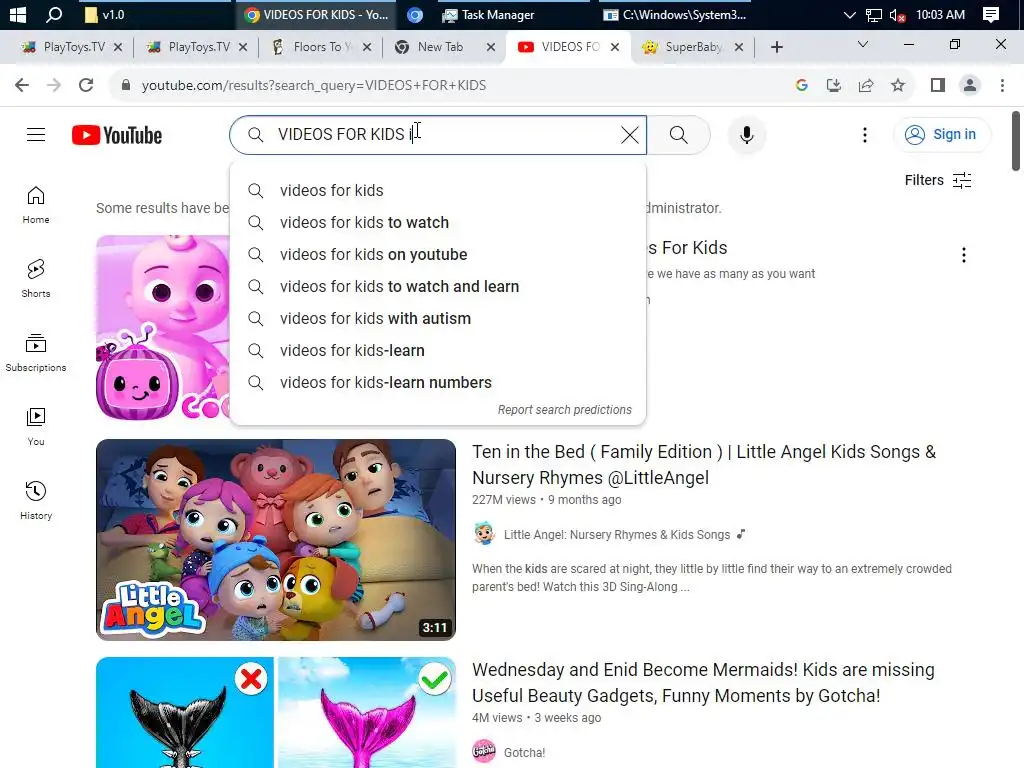The height and width of the screenshot is (768, 1024).
Task: Click the muted volume tray icon
Action: point(897,14)
